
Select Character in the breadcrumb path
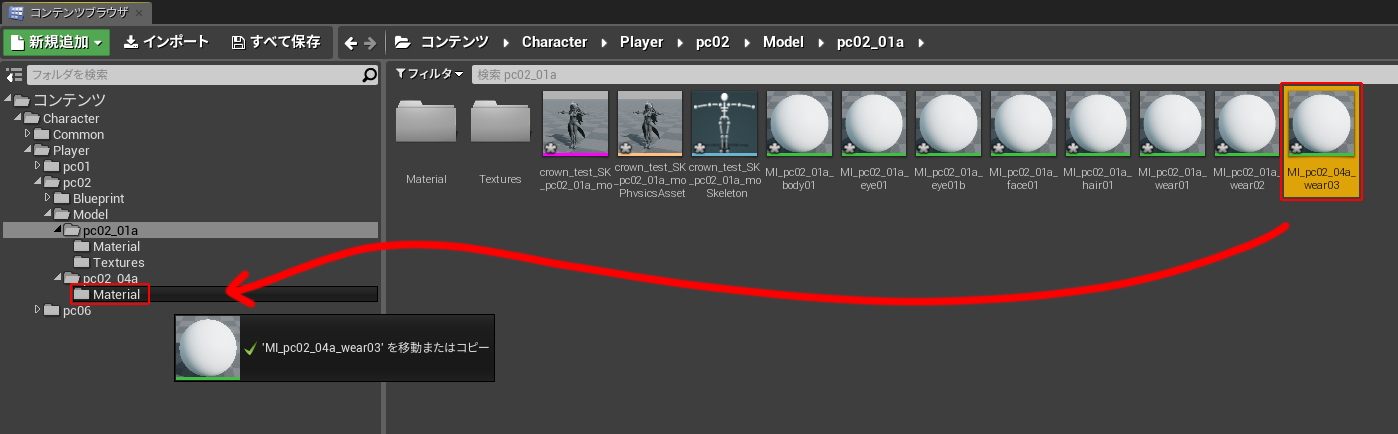(554, 42)
